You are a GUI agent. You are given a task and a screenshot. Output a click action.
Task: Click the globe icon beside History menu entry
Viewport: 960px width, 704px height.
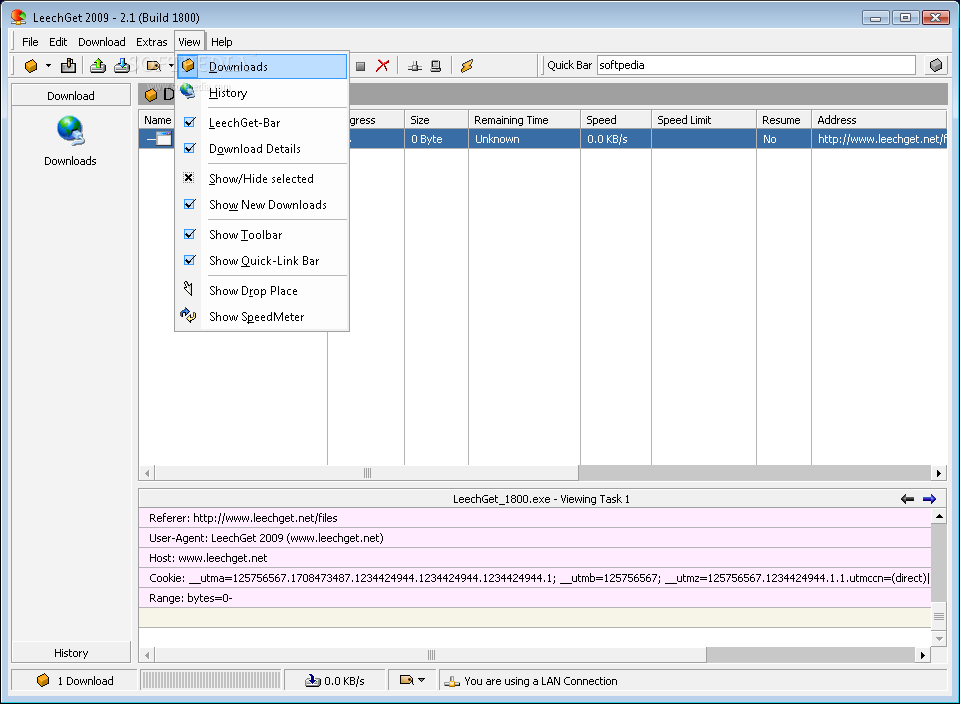click(187, 91)
